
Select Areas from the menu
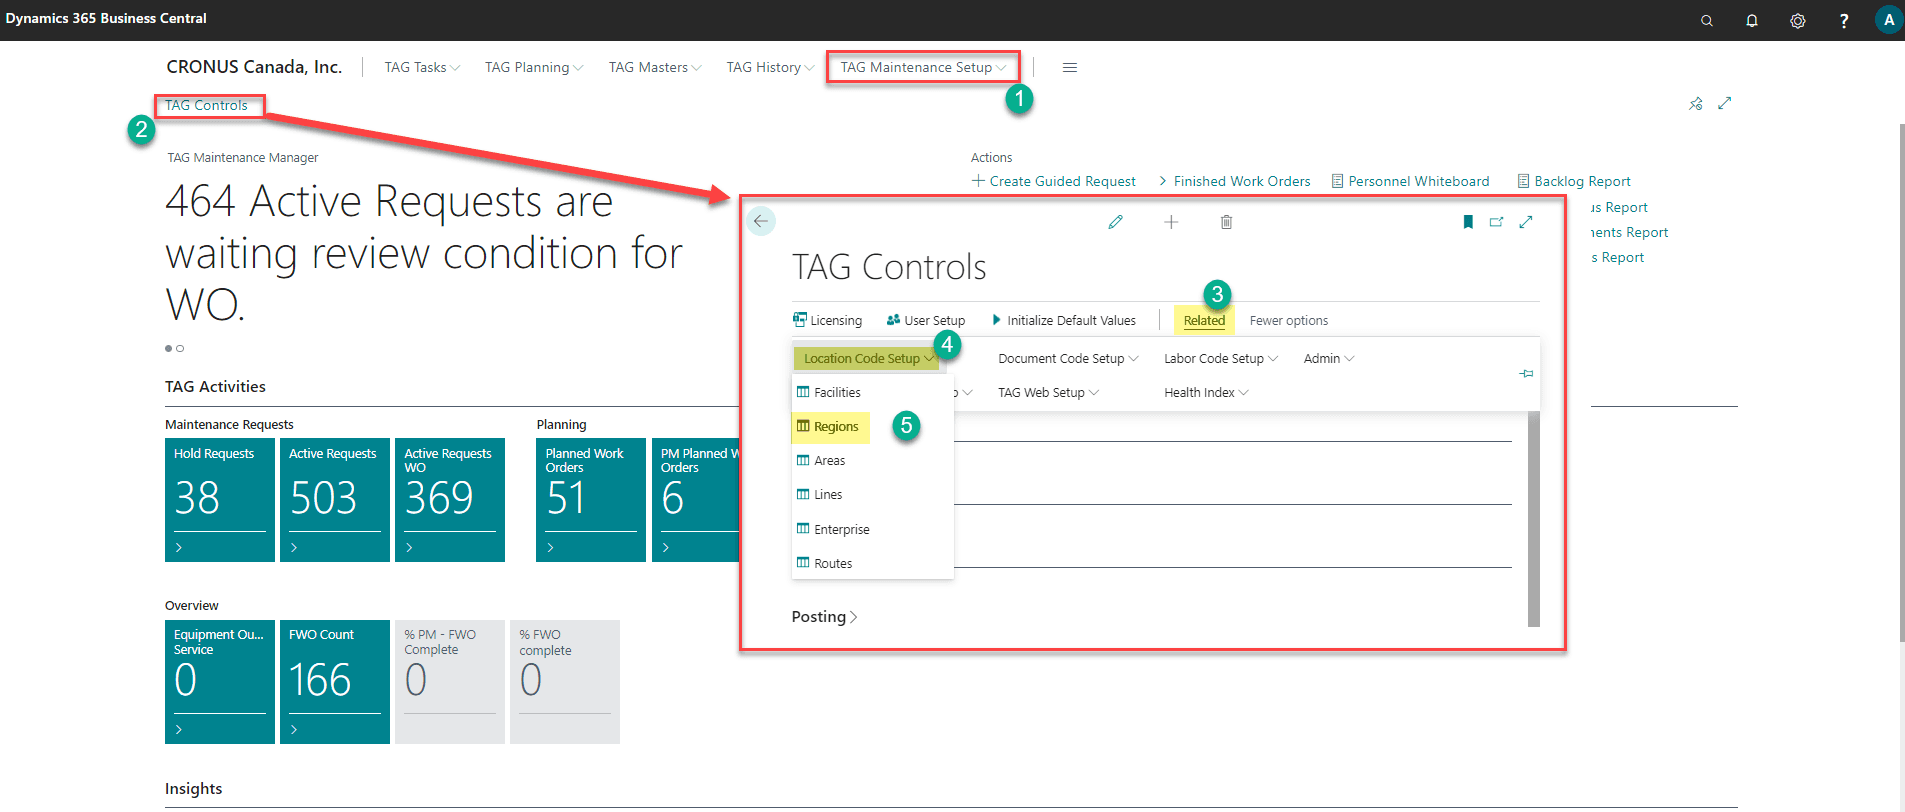click(872, 460)
